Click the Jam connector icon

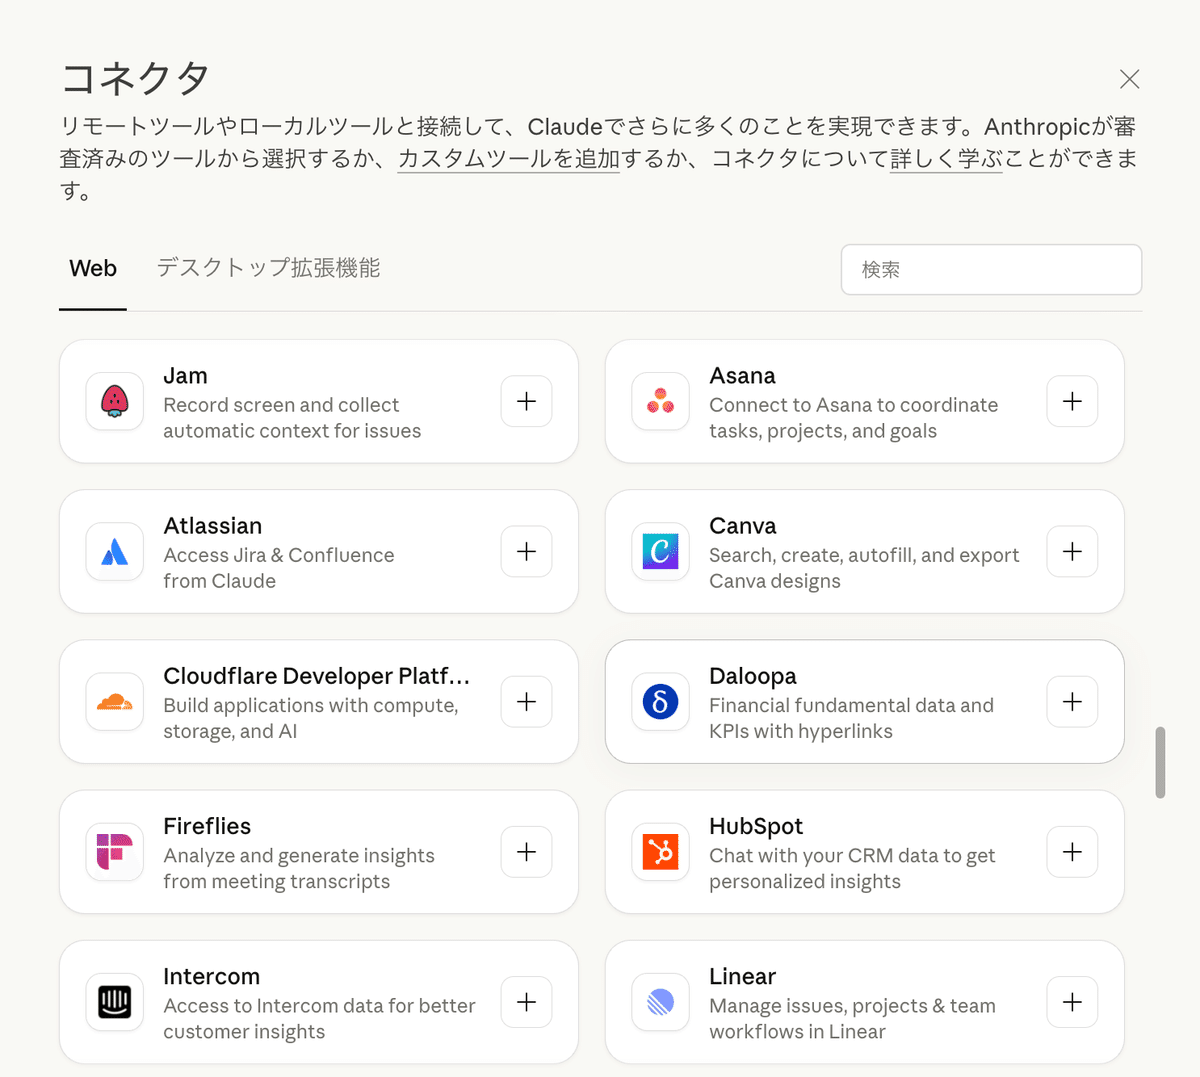coord(114,402)
